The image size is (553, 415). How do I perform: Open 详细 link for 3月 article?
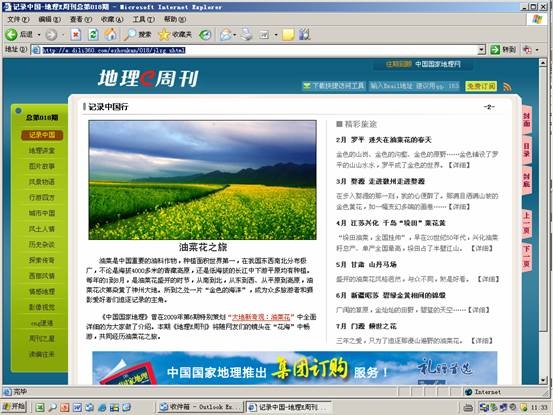(x=459, y=207)
